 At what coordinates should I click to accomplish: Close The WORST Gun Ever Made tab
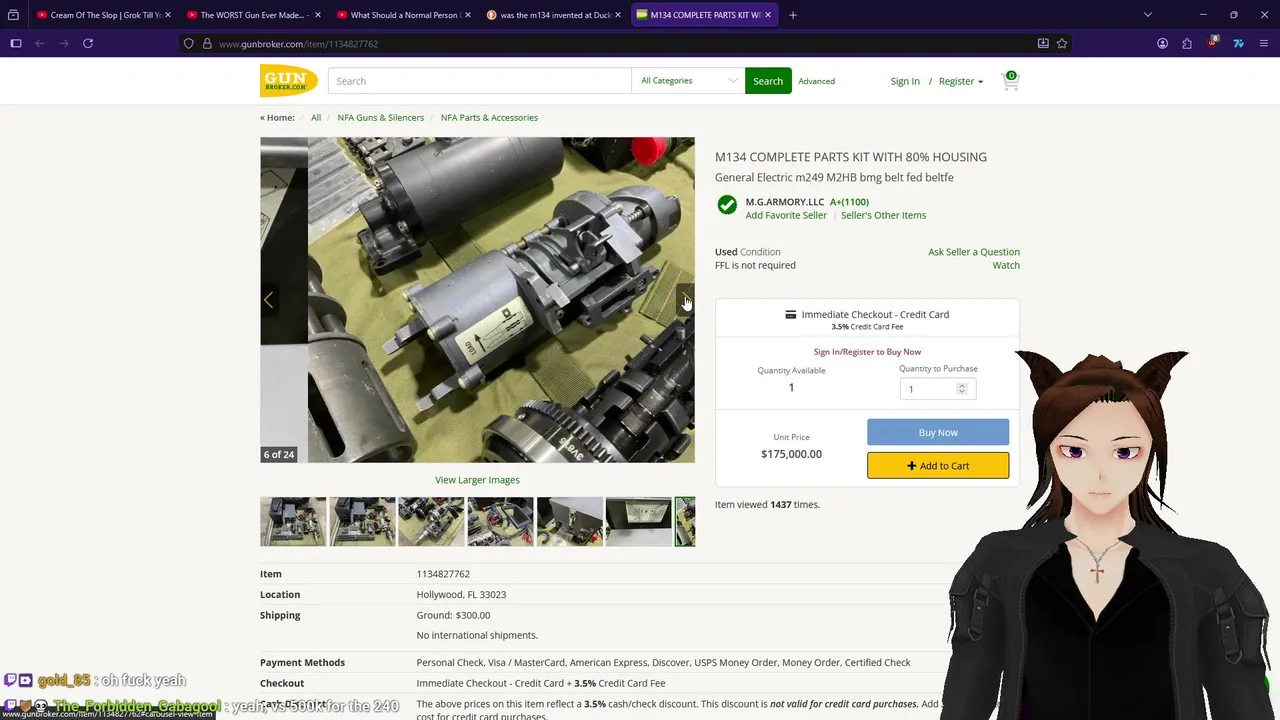pyautogui.click(x=318, y=15)
